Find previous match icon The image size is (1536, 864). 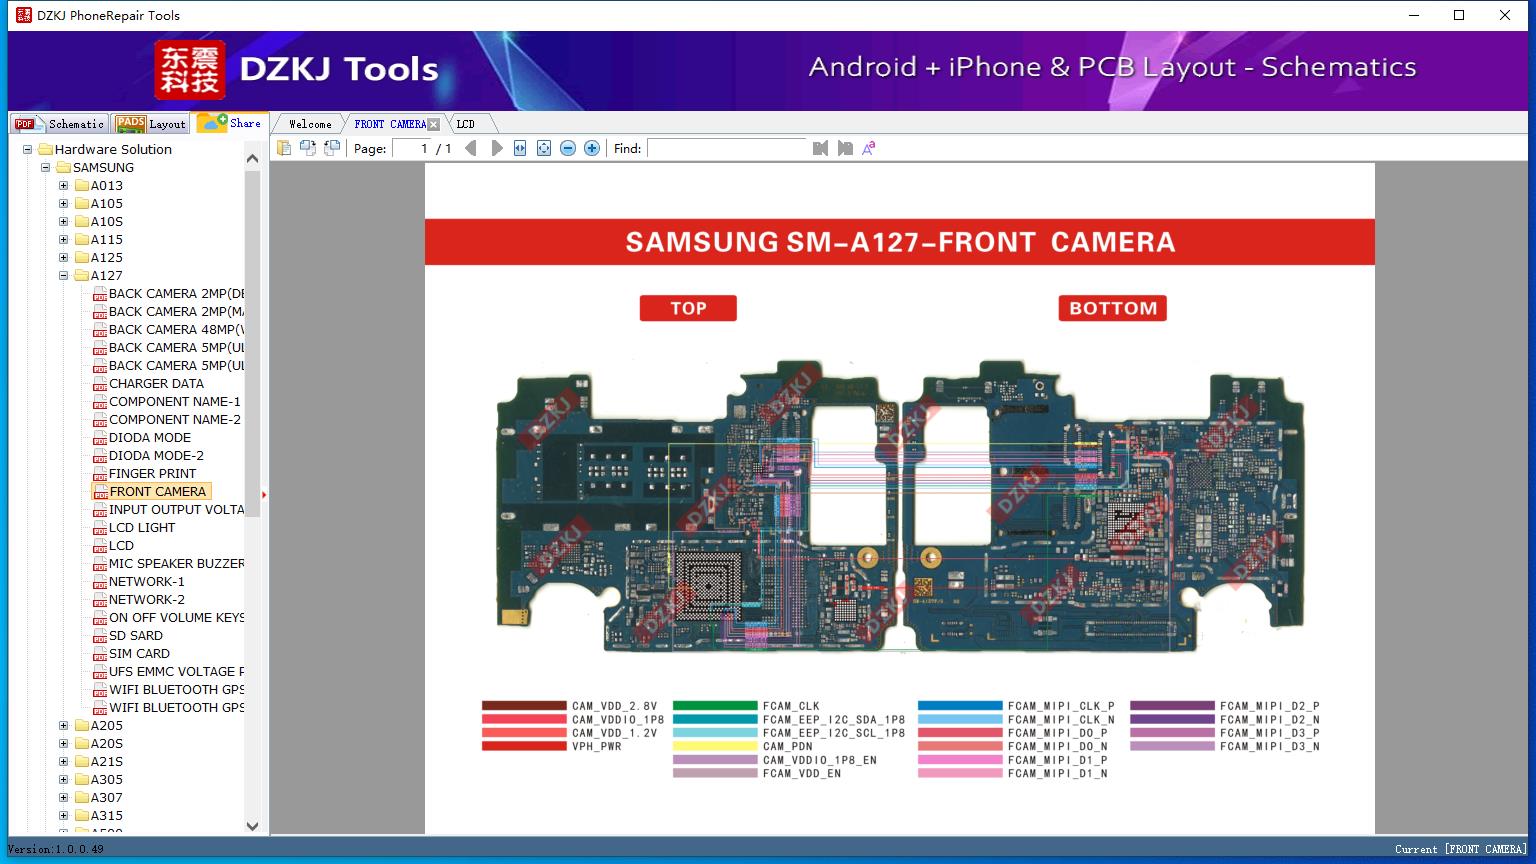(821, 148)
